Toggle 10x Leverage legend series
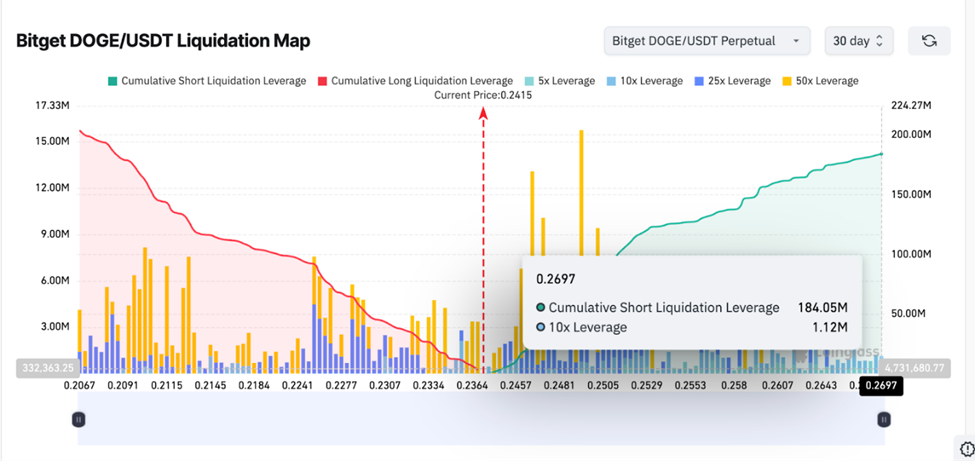975x461 pixels. click(x=645, y=81)
